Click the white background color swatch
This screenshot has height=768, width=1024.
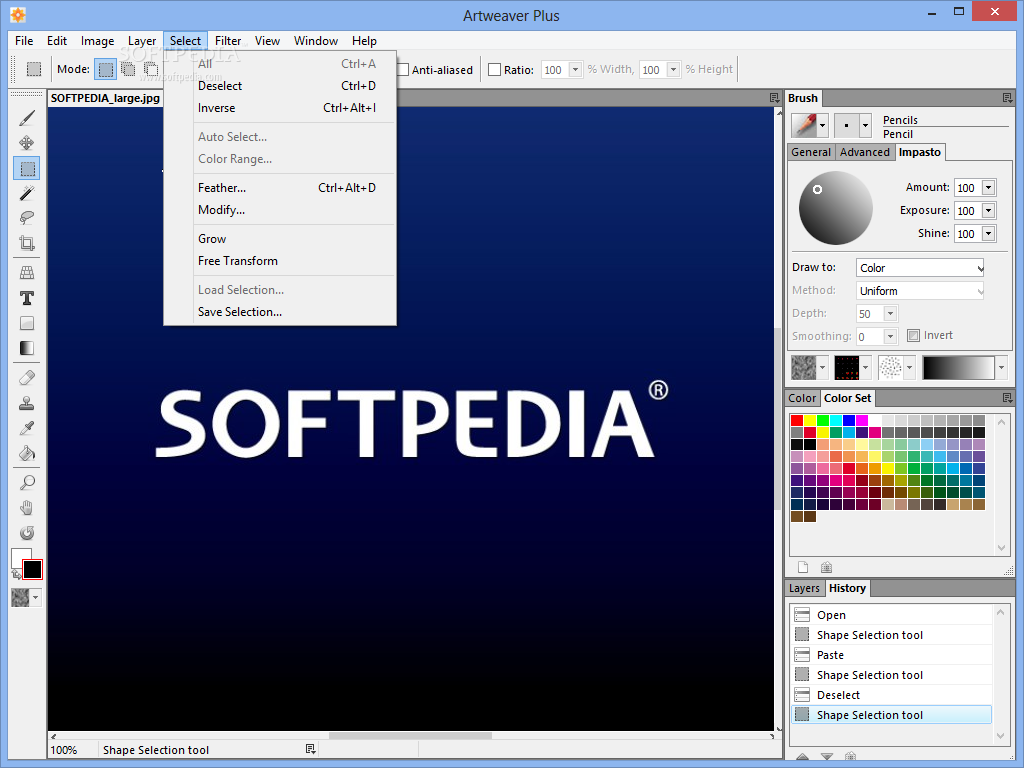(18, 555)
